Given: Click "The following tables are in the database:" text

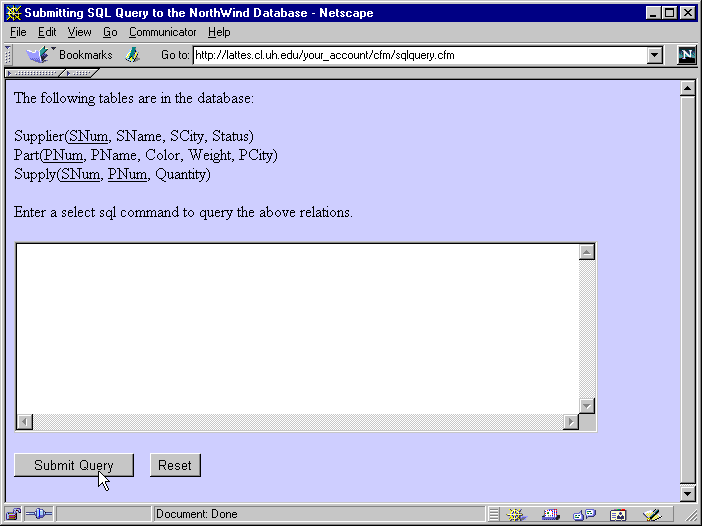Looking at the screenshot, I should [134, 98].
